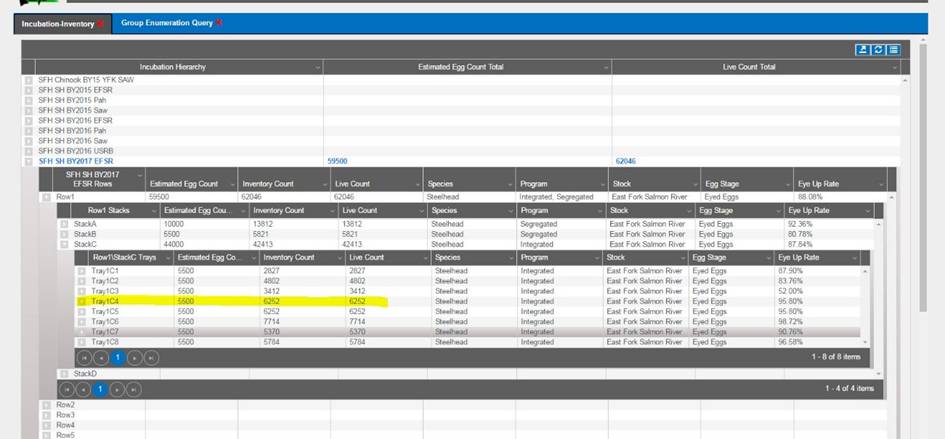
Task: Collapse the SFH SH BY2017 EFSR row
Action: tap(29, 160)
